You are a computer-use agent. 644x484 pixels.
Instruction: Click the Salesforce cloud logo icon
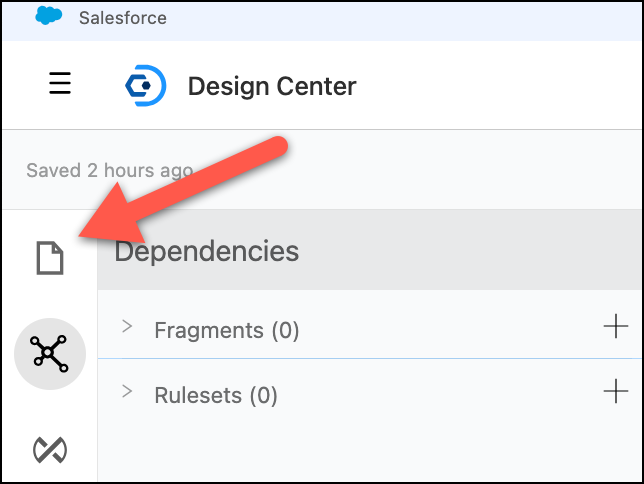coord(48,17)
